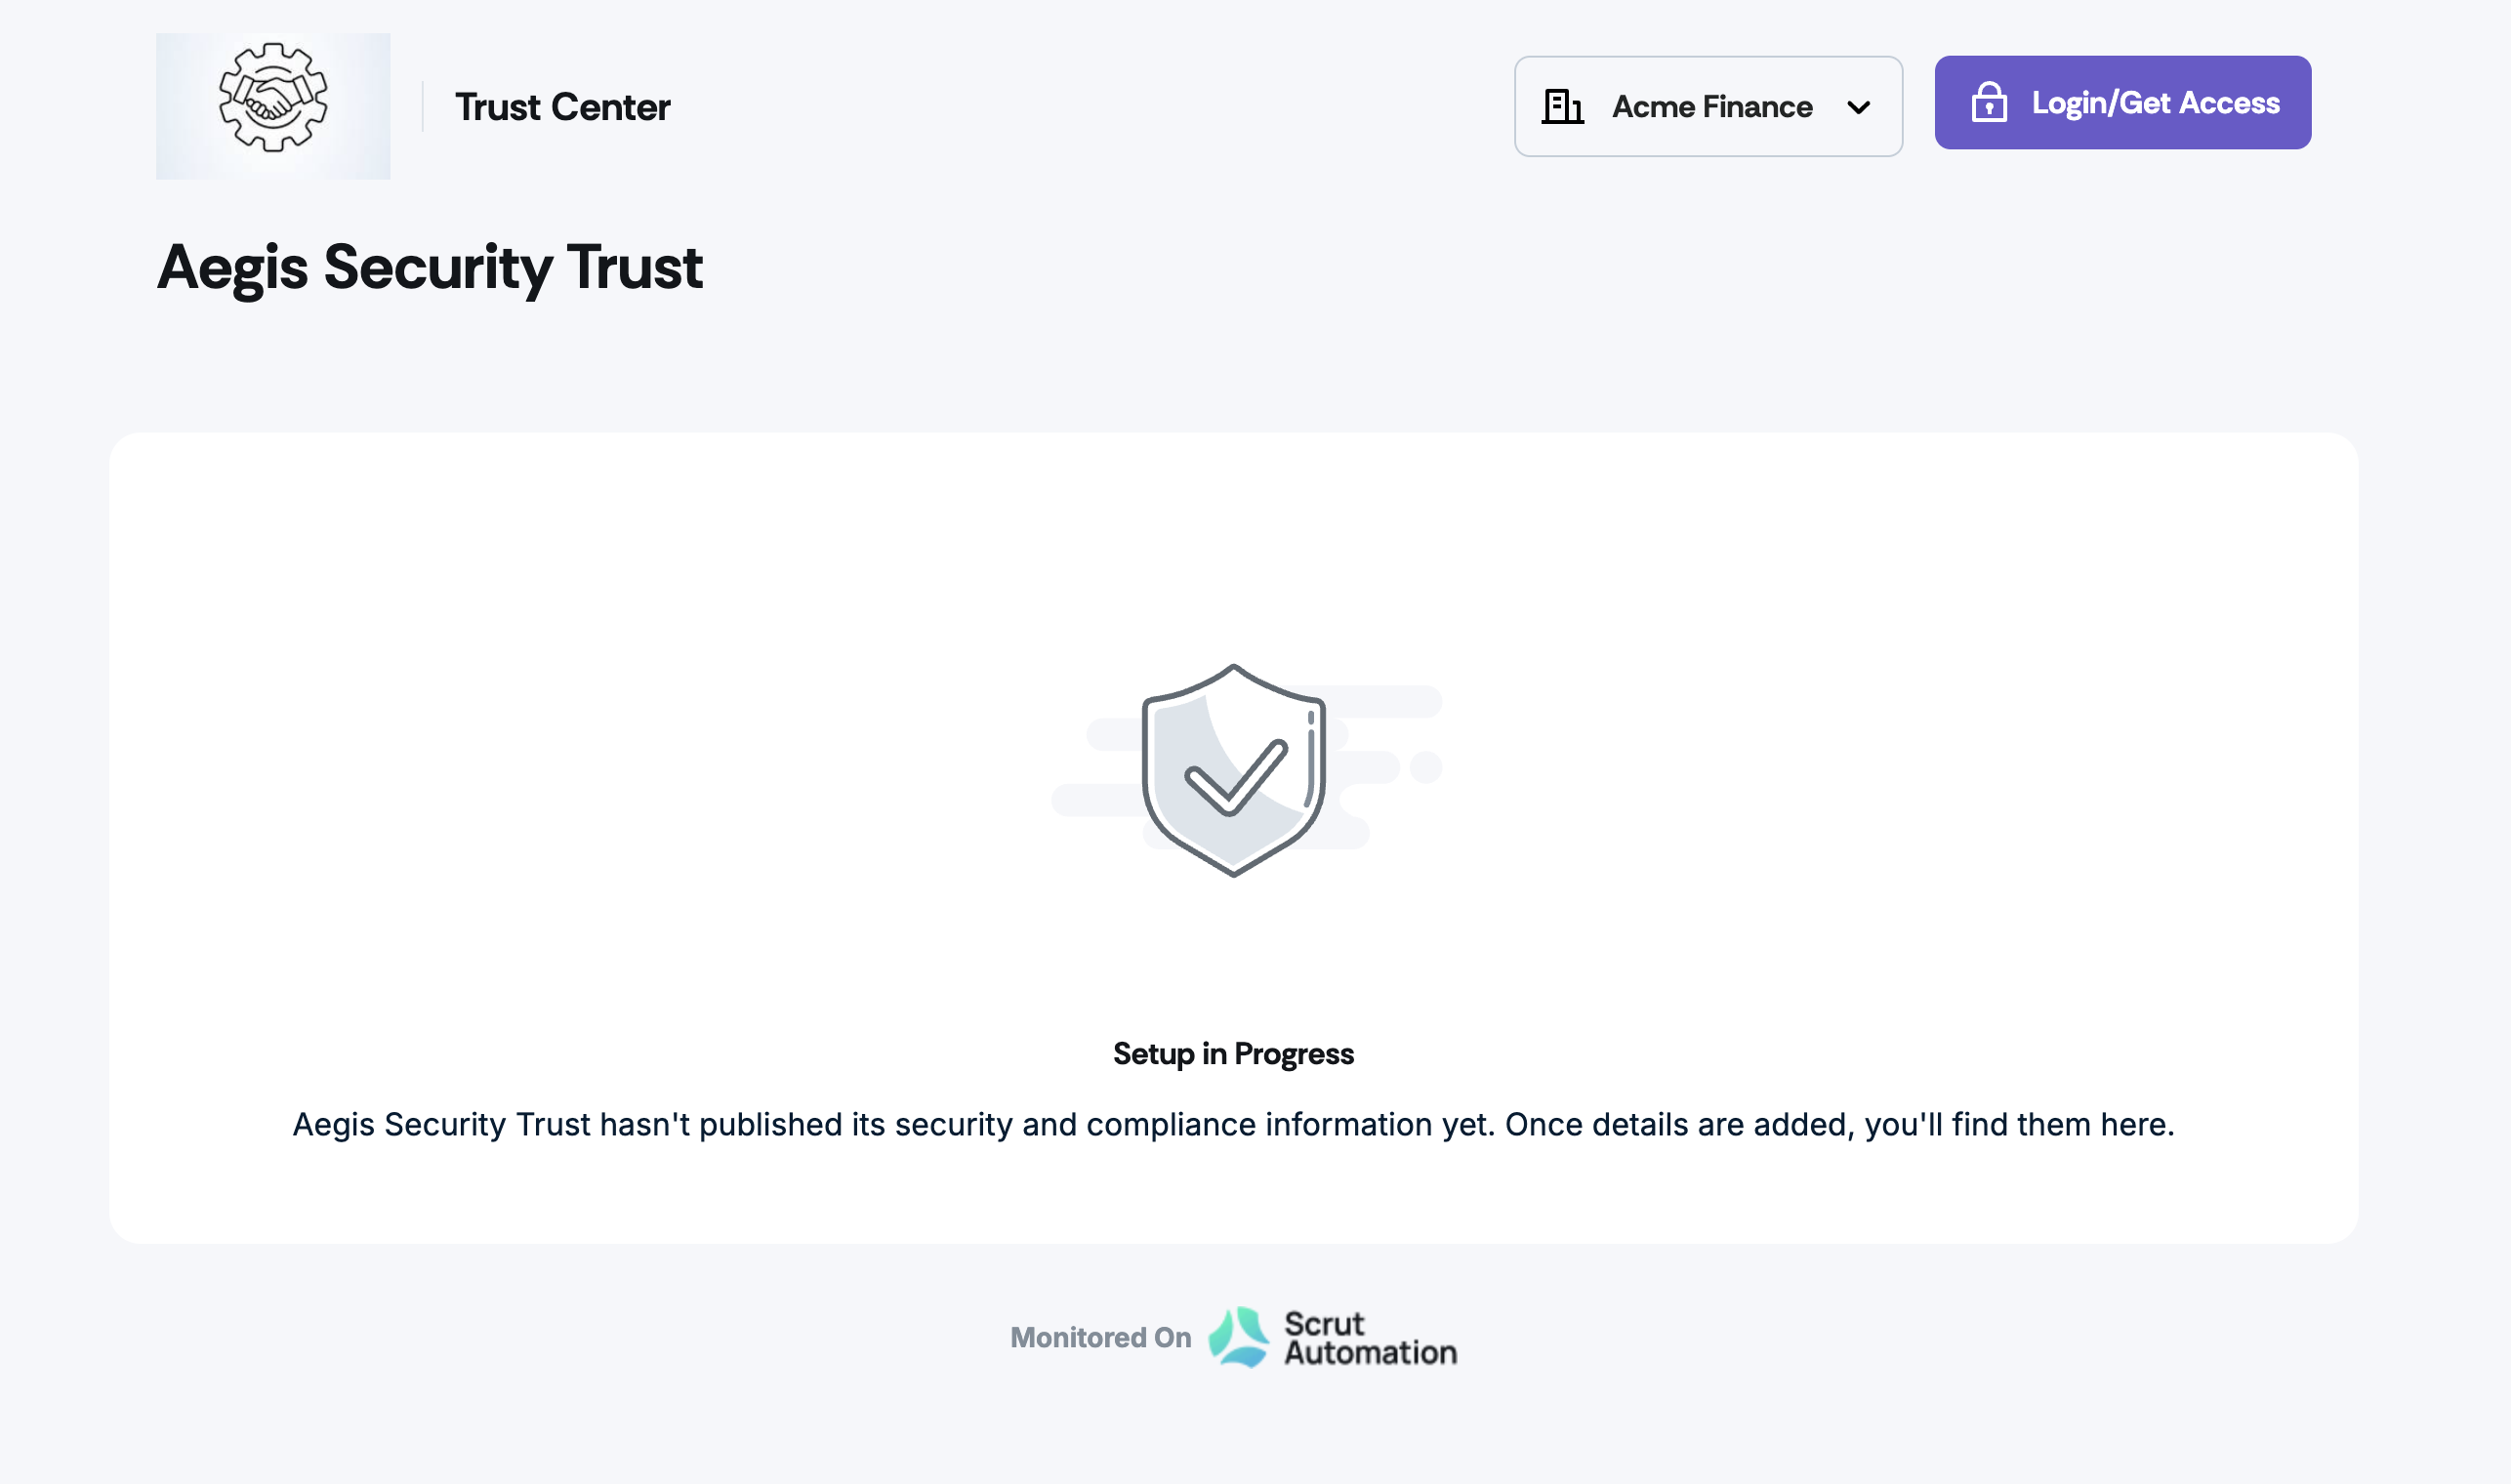This screenshot has height=1484, width=2511.
Task: Select the Trust Center header title
Action: [x=562, y=107]
